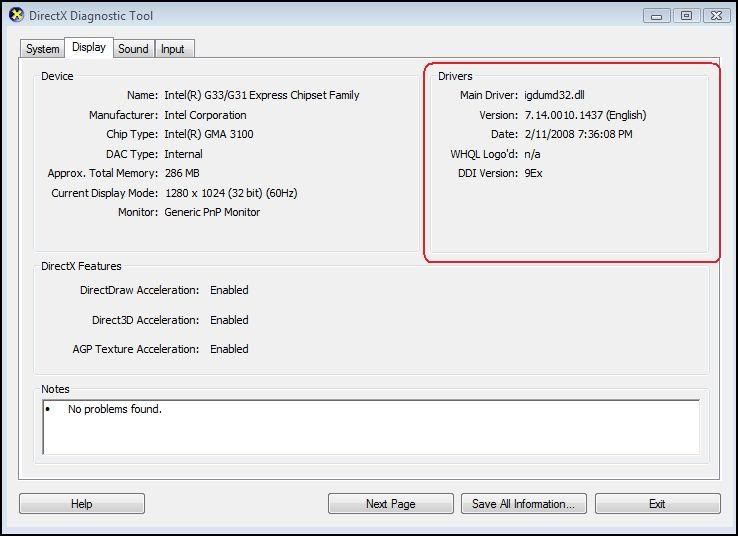This screenshot has width=738, height=536.
Task: Click the 'DAC Type:' label
Action: [132, 154]
